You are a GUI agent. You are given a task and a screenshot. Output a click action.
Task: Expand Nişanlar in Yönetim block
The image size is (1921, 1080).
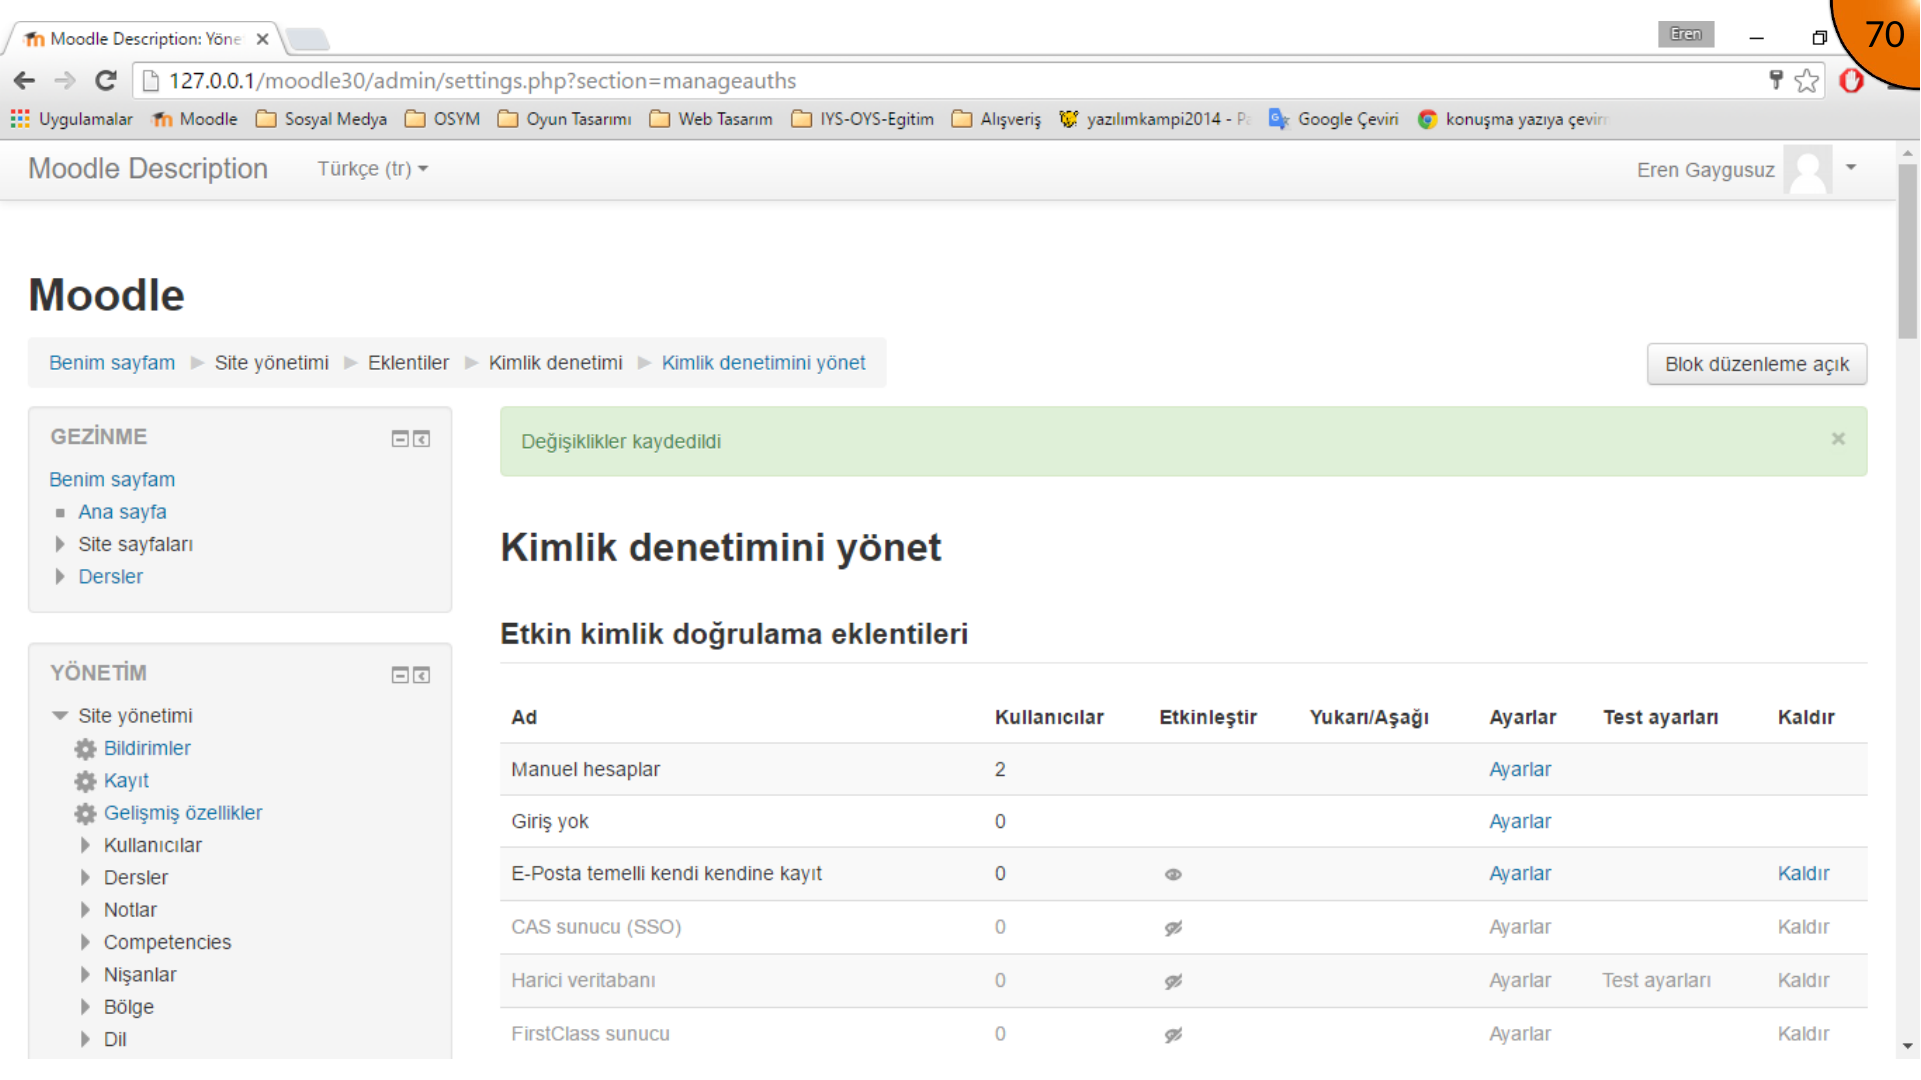click(85, 974)
